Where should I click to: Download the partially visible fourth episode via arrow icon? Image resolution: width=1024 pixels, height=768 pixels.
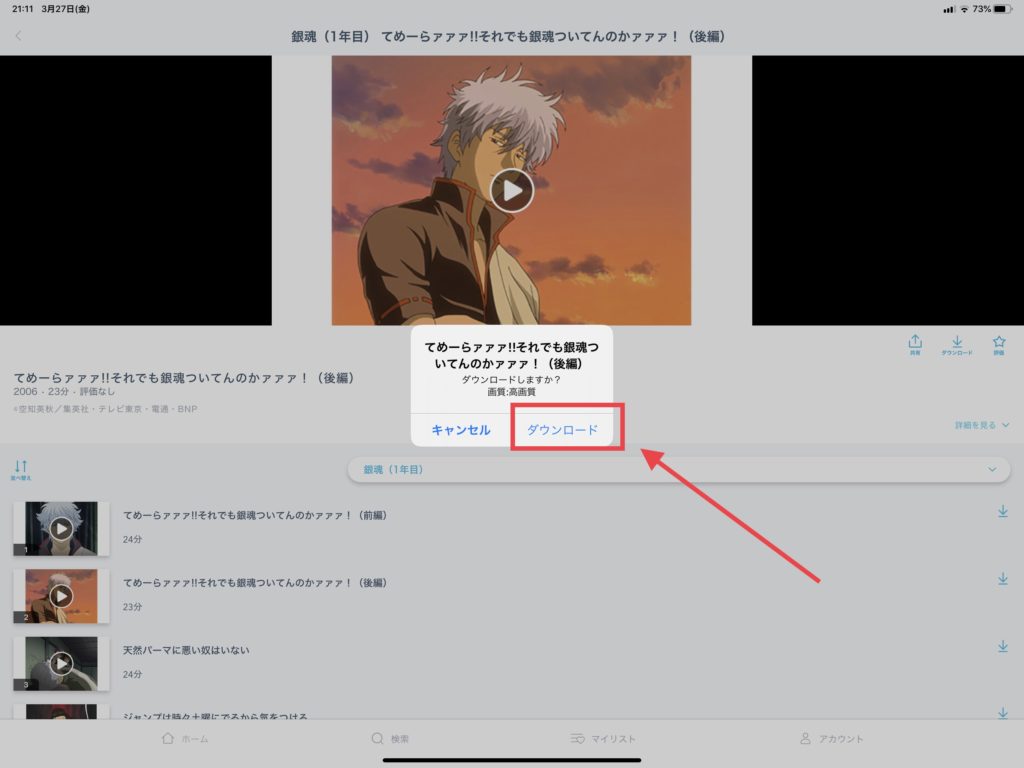(x=1002, y=713)
